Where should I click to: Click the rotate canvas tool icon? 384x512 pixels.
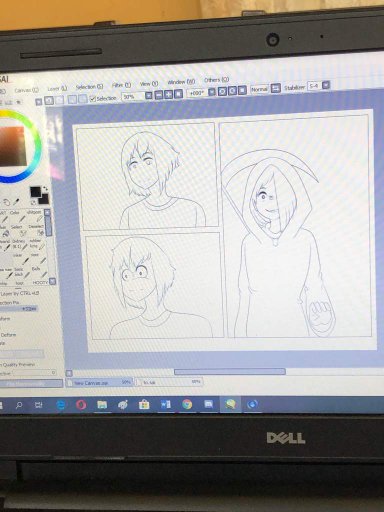pos(7,202)
